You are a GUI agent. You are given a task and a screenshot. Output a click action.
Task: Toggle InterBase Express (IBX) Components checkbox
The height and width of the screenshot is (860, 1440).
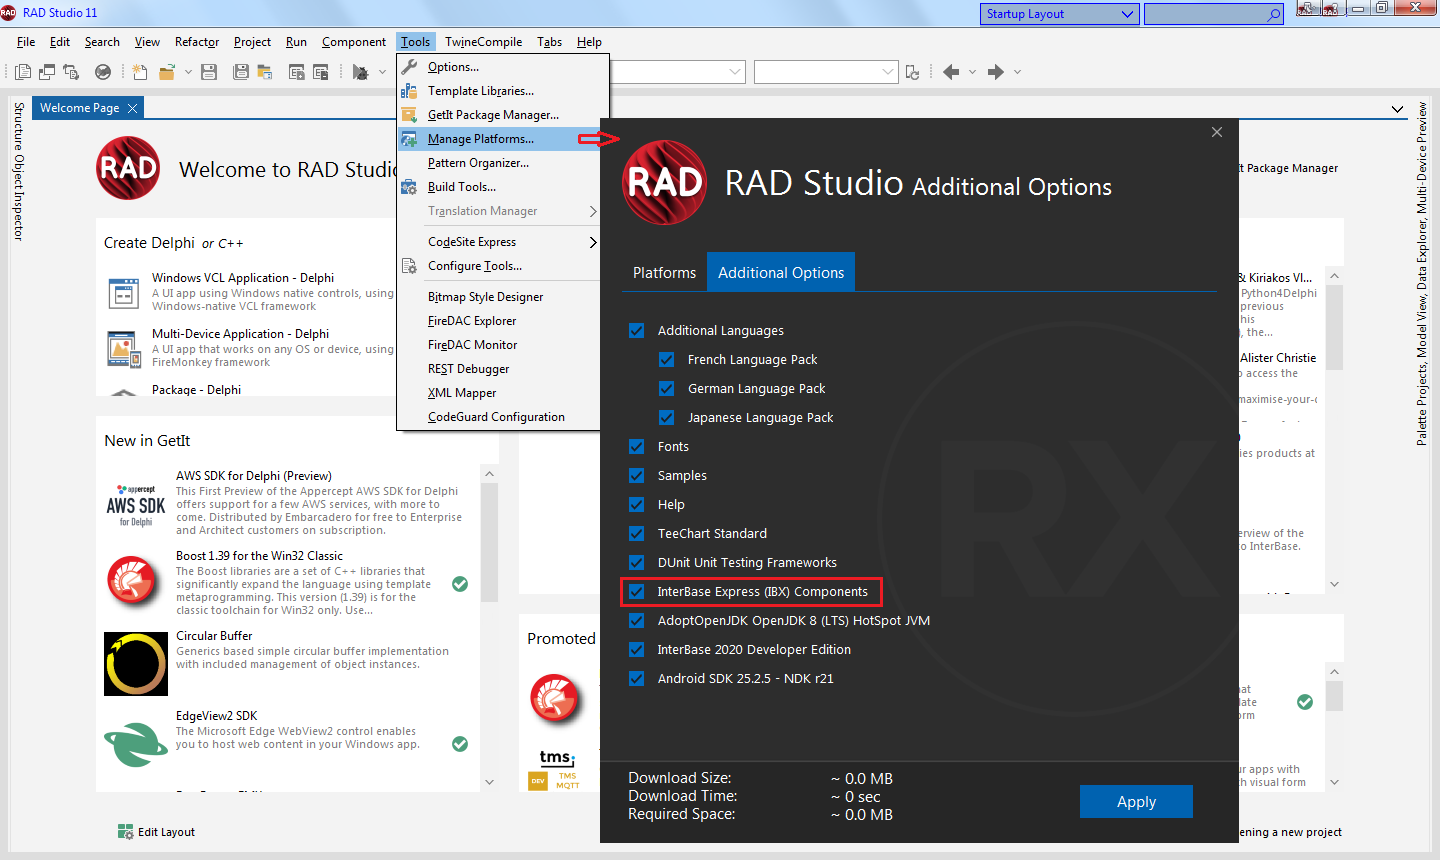[636, 591]
